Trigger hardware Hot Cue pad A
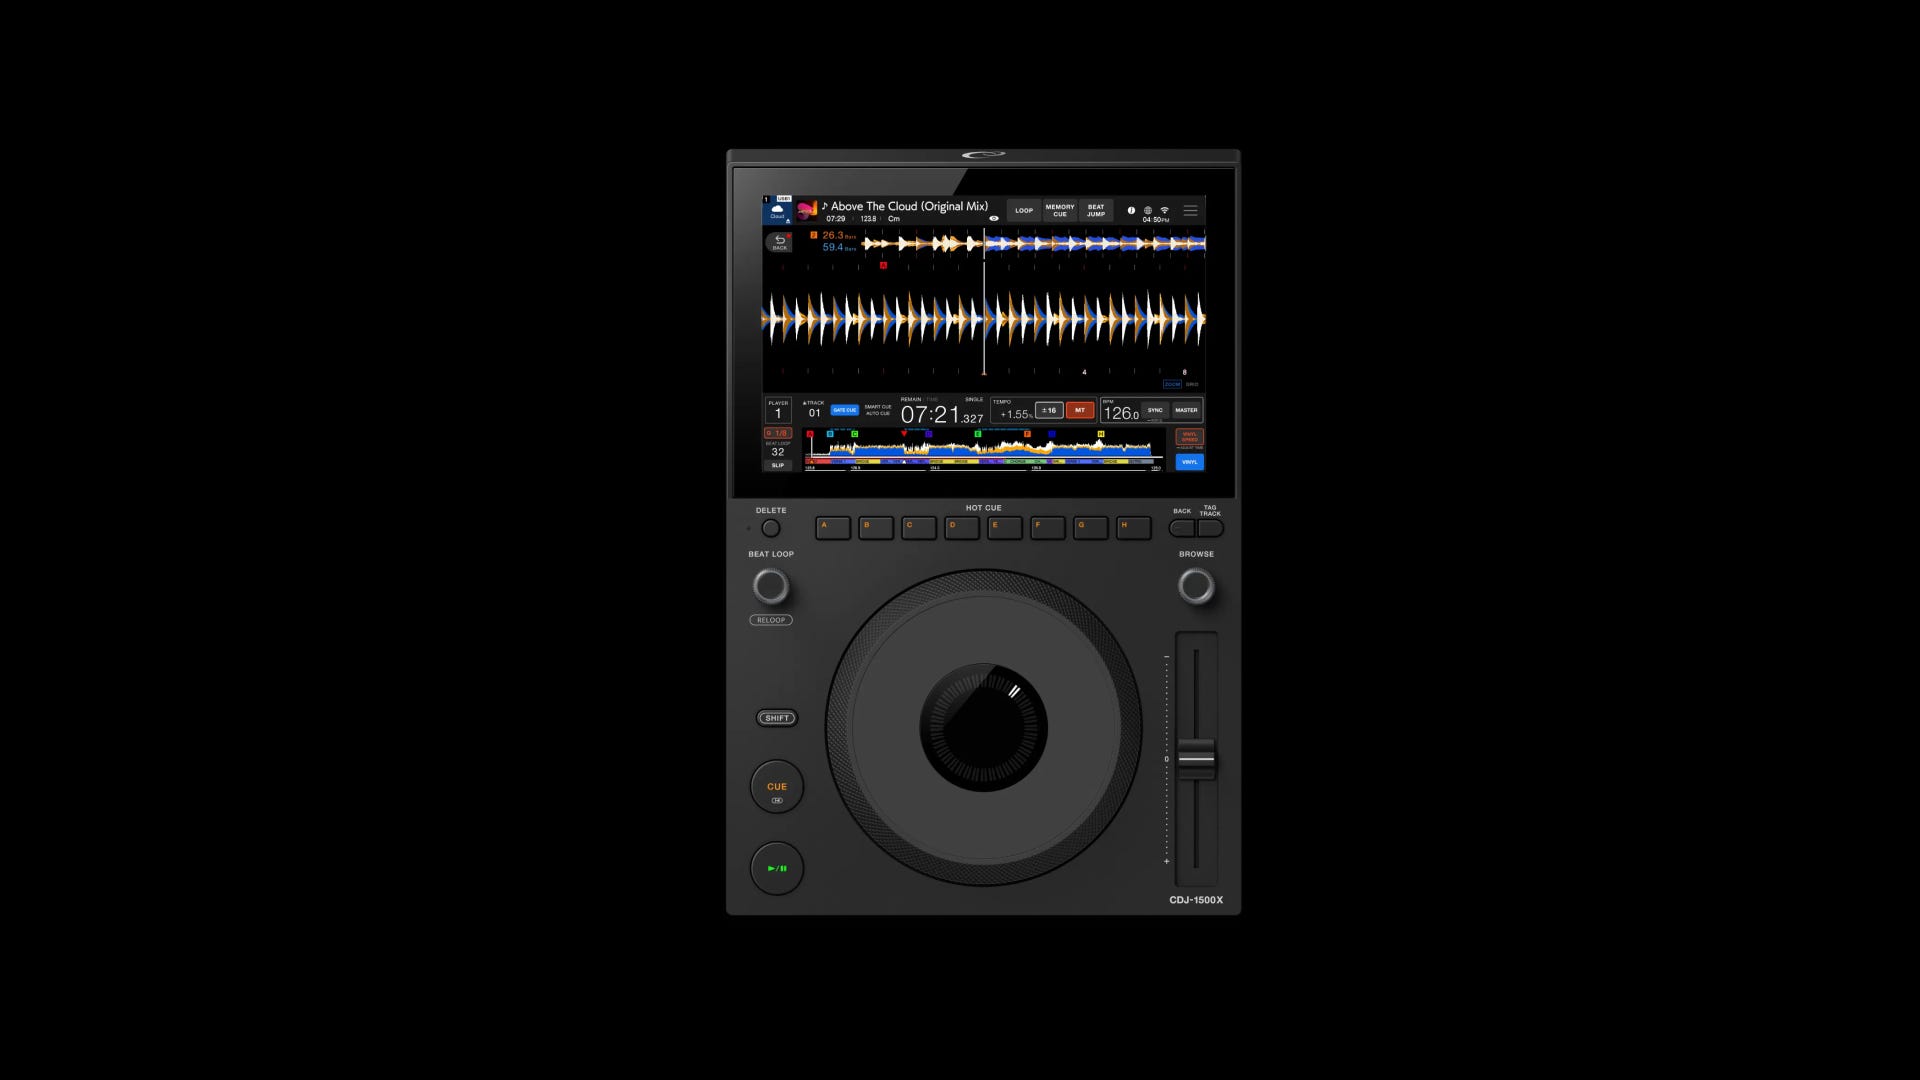 coord(833,528)
